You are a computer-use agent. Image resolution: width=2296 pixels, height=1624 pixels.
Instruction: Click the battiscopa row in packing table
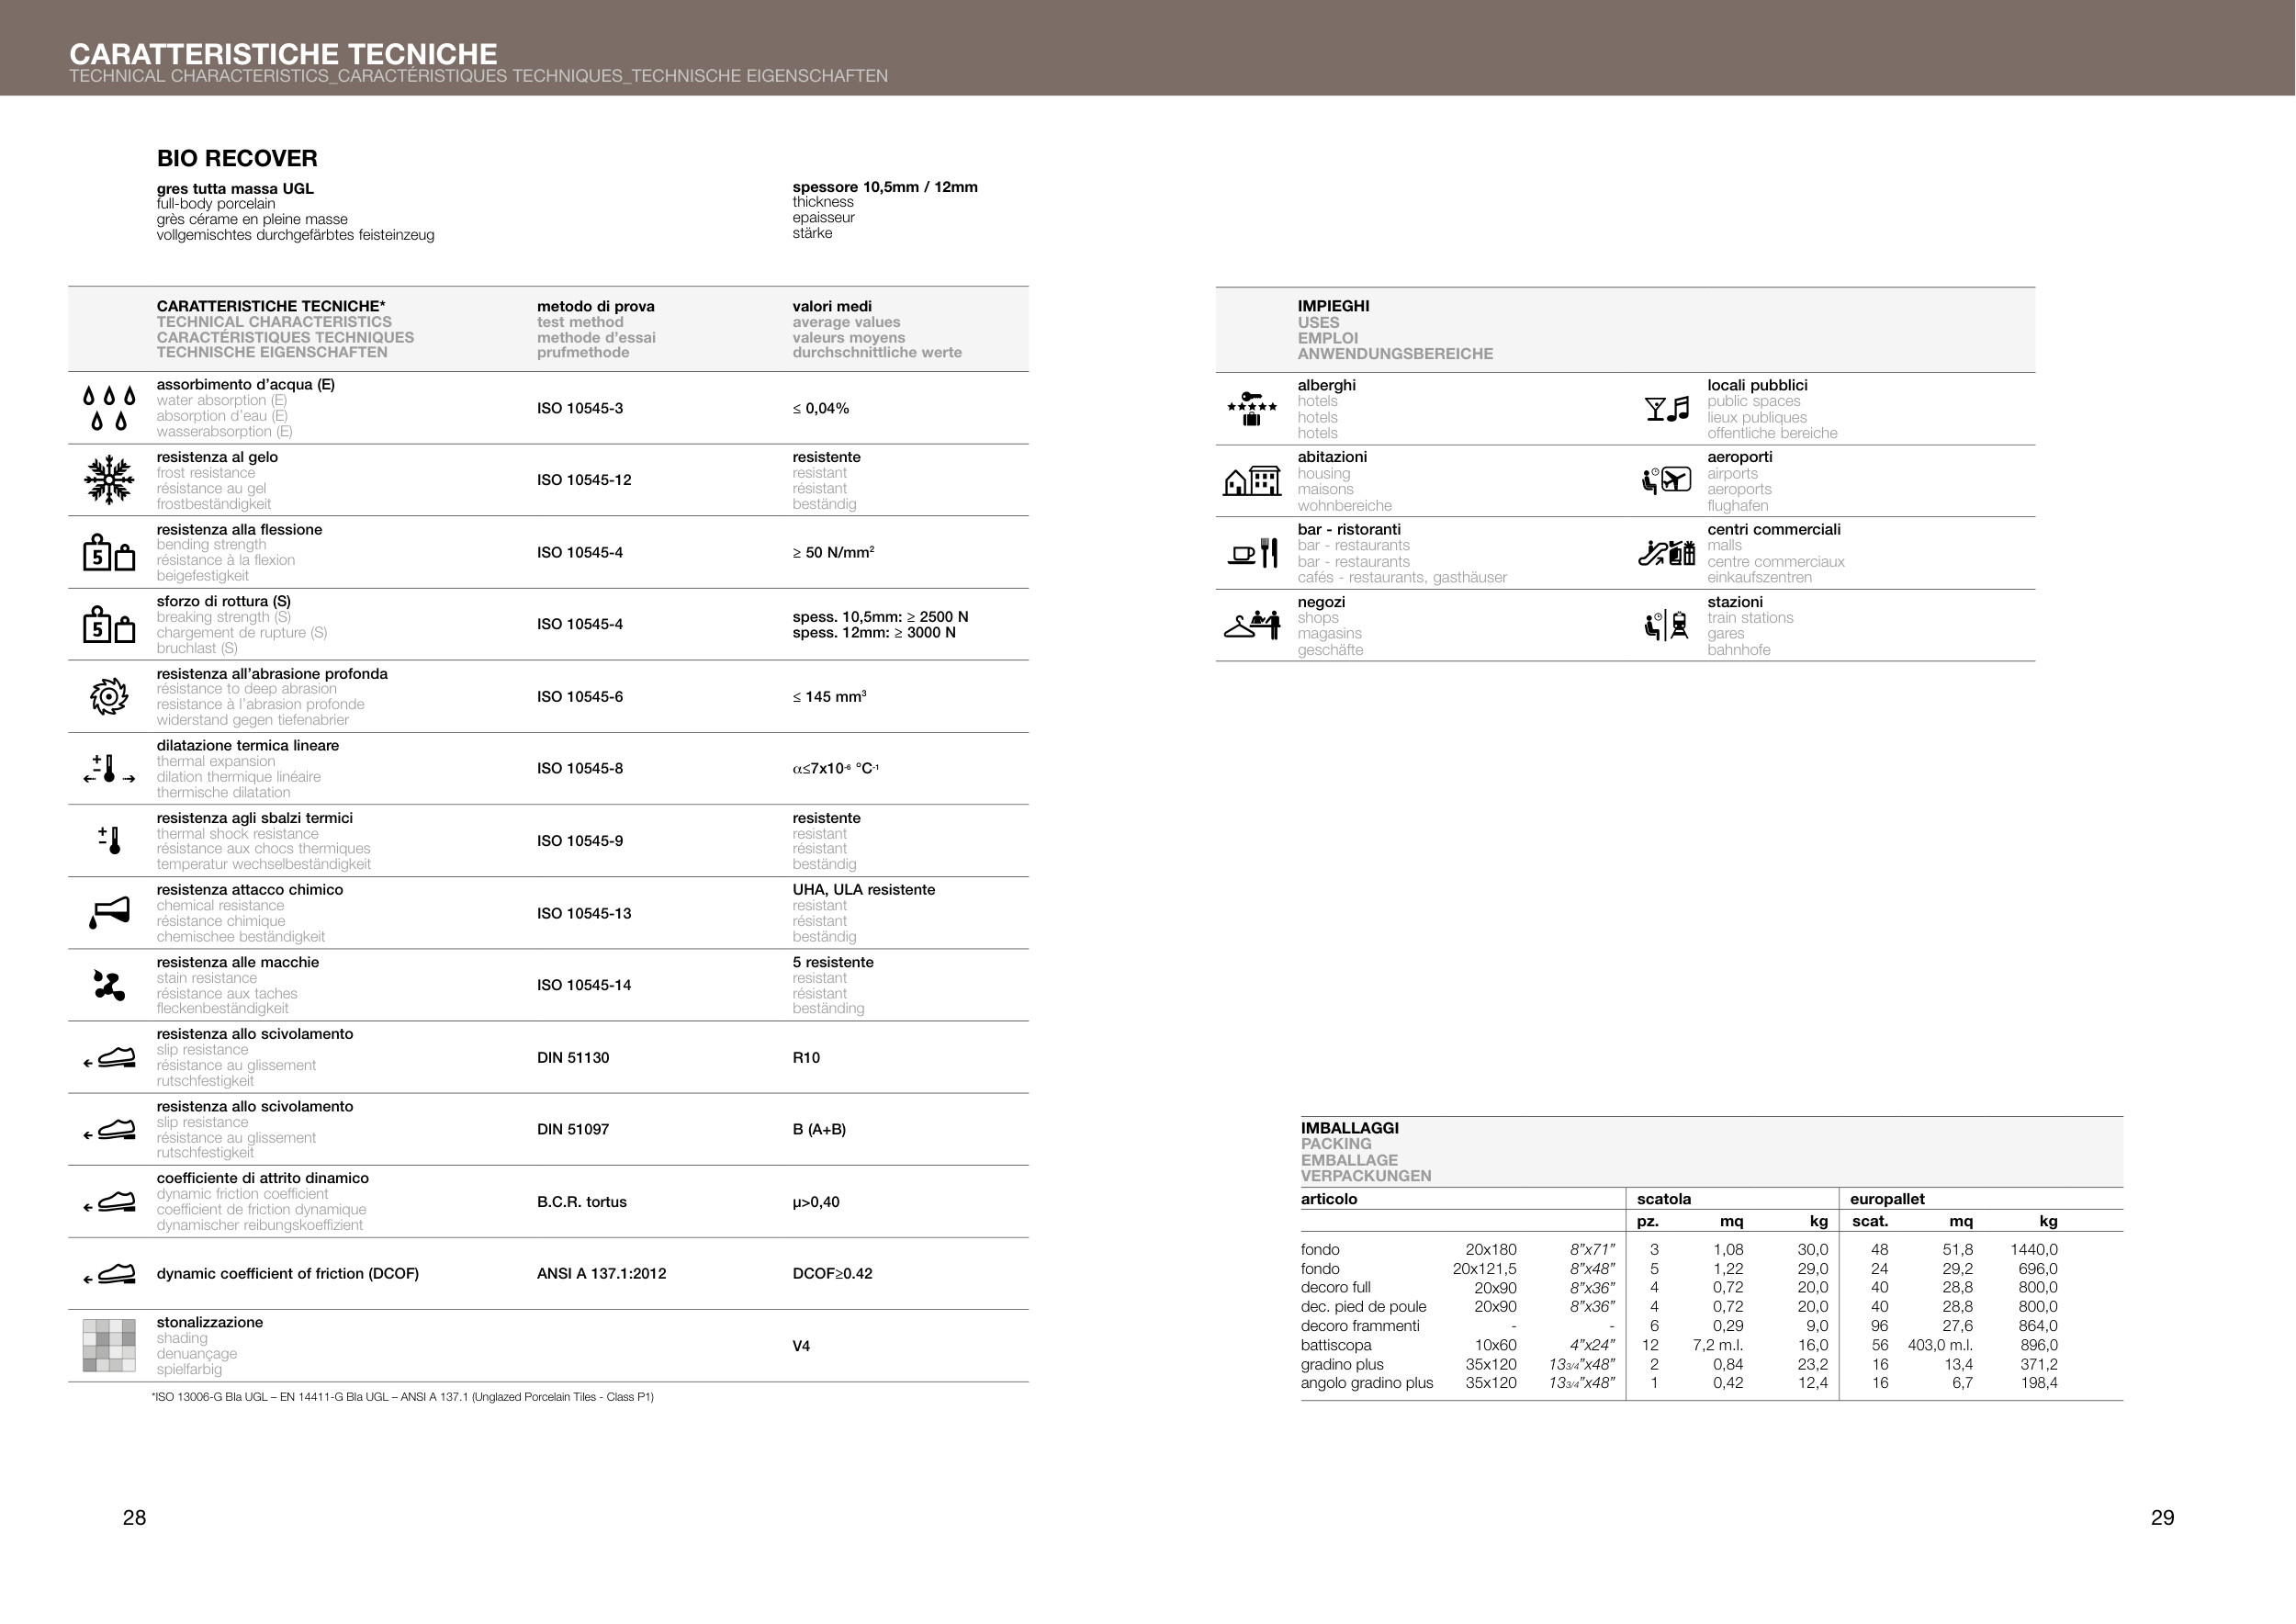[1336, 1345]
